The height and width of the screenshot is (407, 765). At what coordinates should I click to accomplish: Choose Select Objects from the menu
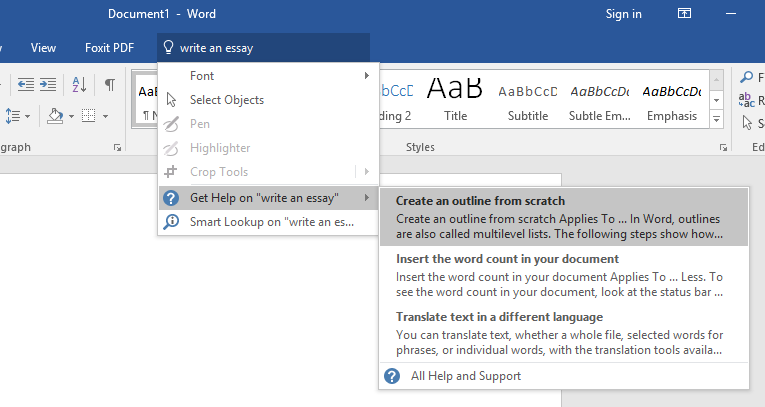[x=268, y=100]
